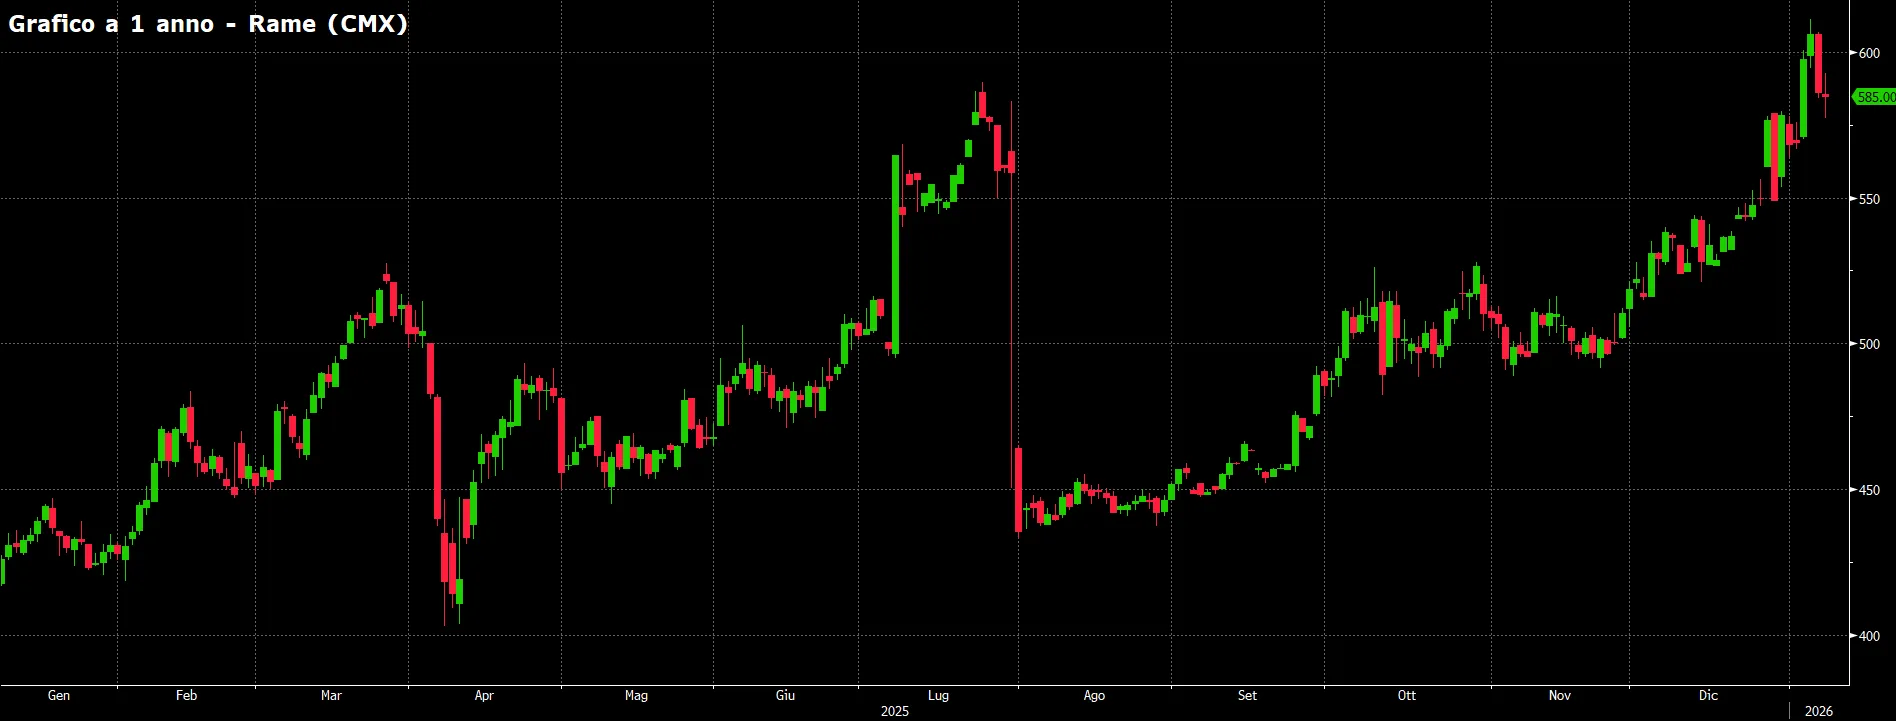The height and width of the screenshot is (721, 1896).
Task: Select the Ott month axis label
Action: (x=1407, y=695)
